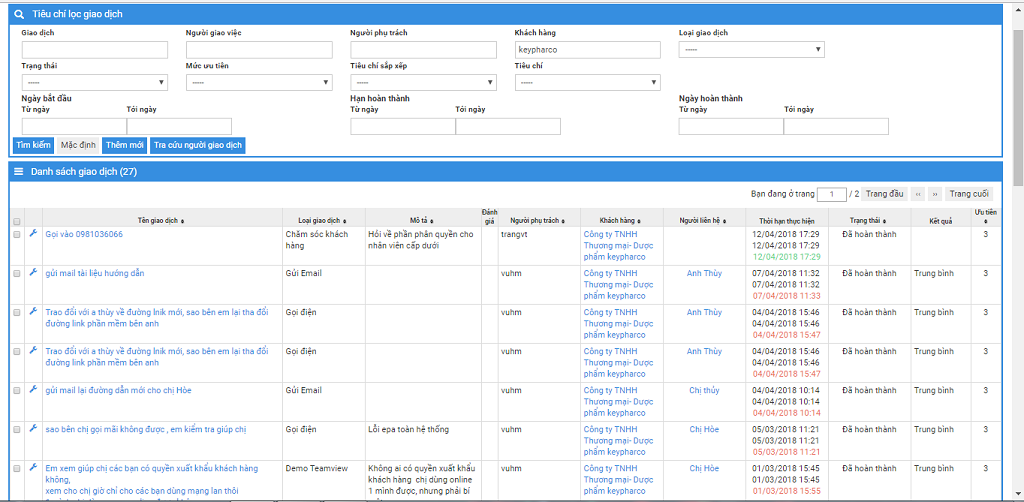Focus the 'Giao dịch' text field

[x=95, y=50]
